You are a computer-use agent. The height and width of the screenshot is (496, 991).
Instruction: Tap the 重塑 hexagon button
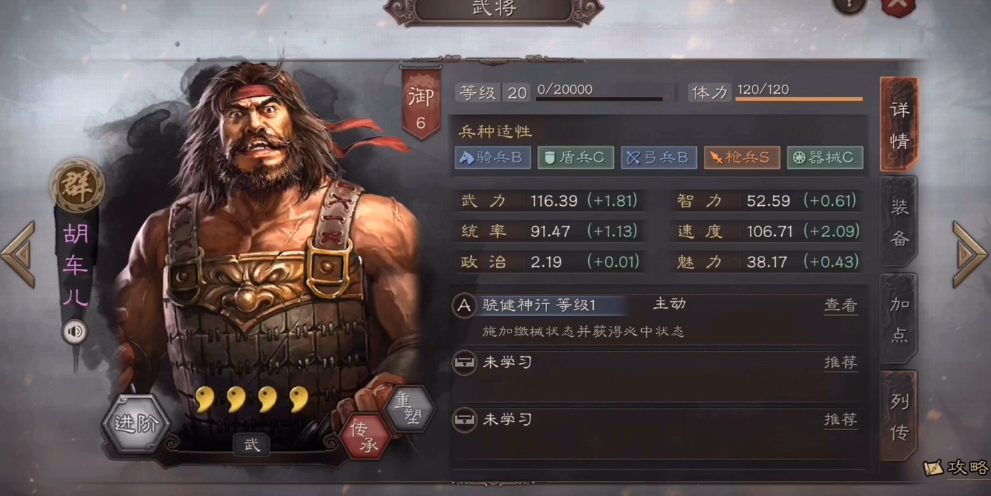pos(410,409)
